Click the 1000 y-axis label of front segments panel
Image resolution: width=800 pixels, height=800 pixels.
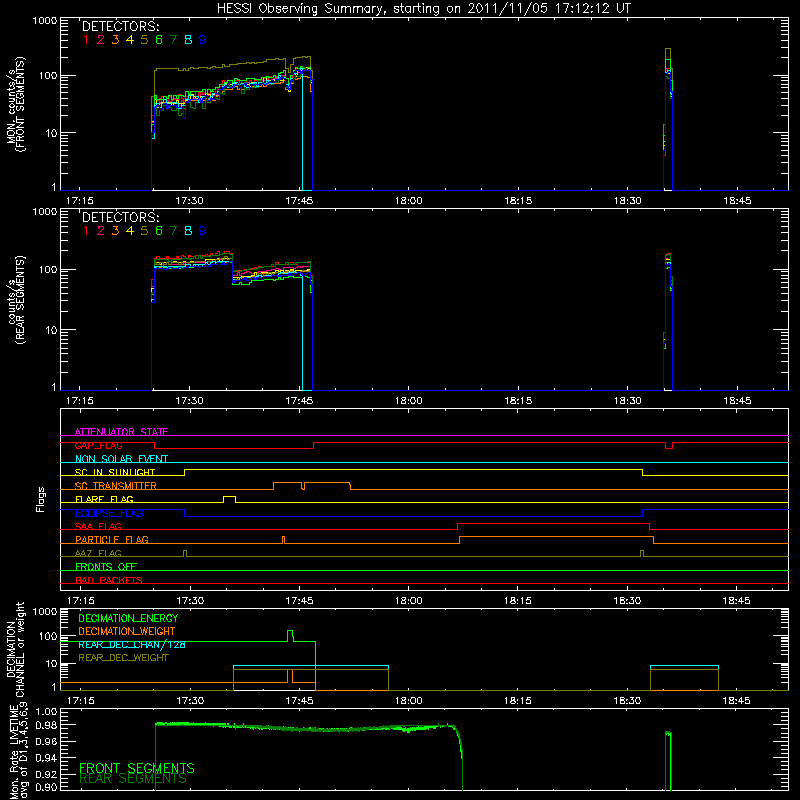[x=44, y=21]
